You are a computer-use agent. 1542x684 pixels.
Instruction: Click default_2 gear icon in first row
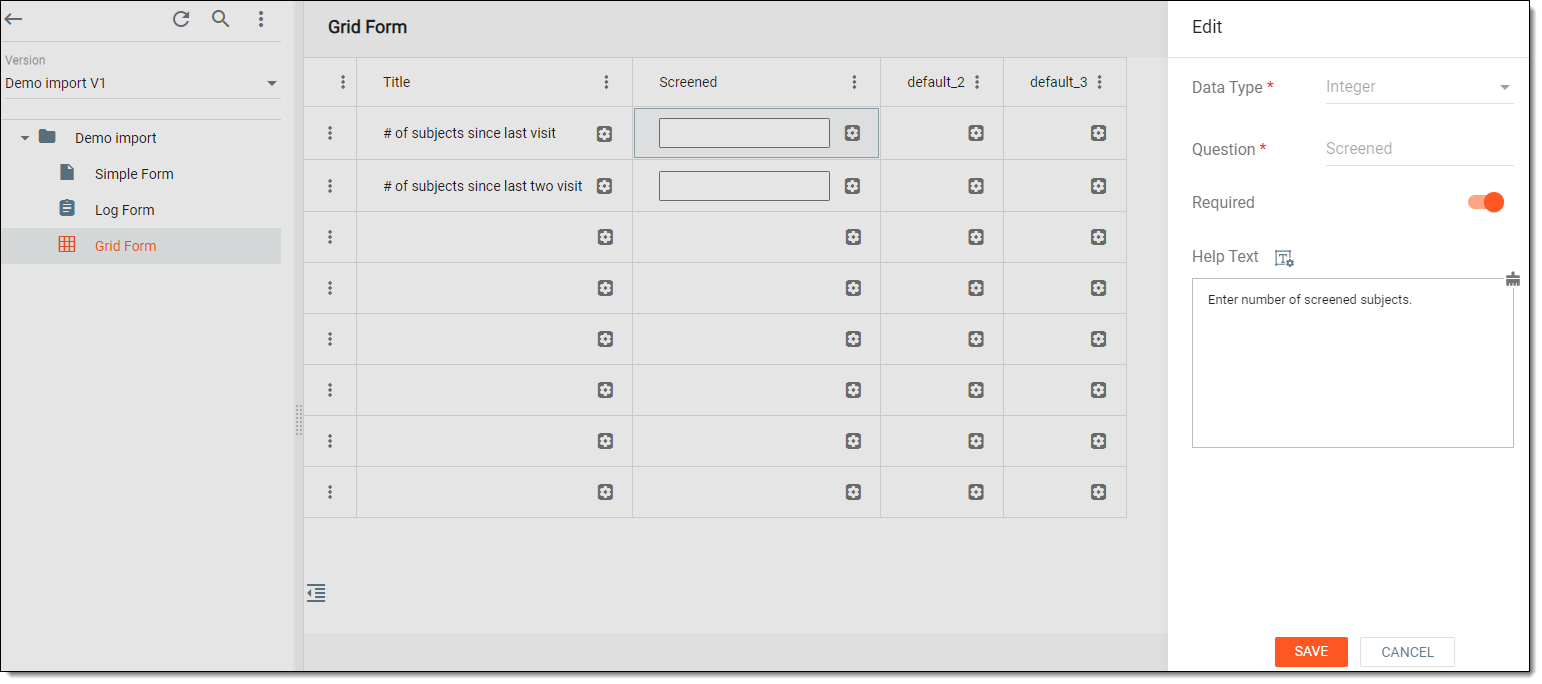click(976, 133)
